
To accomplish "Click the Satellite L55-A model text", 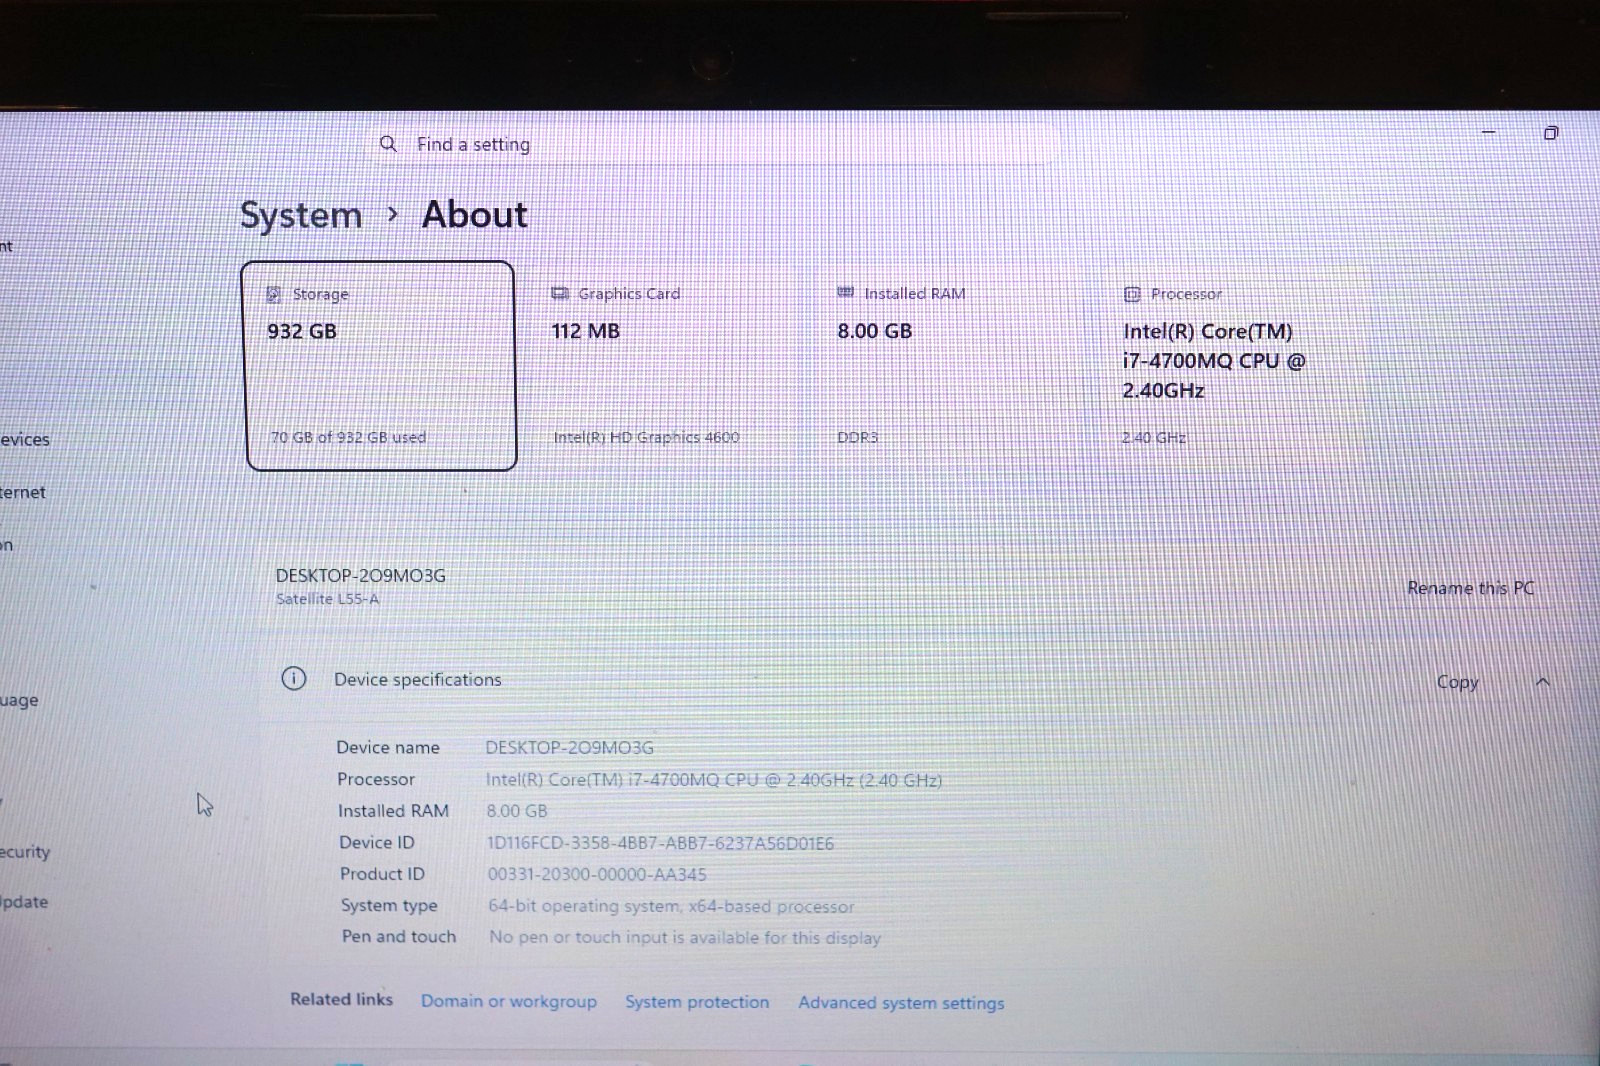I will pyautogui.click(x=328, y=599).
